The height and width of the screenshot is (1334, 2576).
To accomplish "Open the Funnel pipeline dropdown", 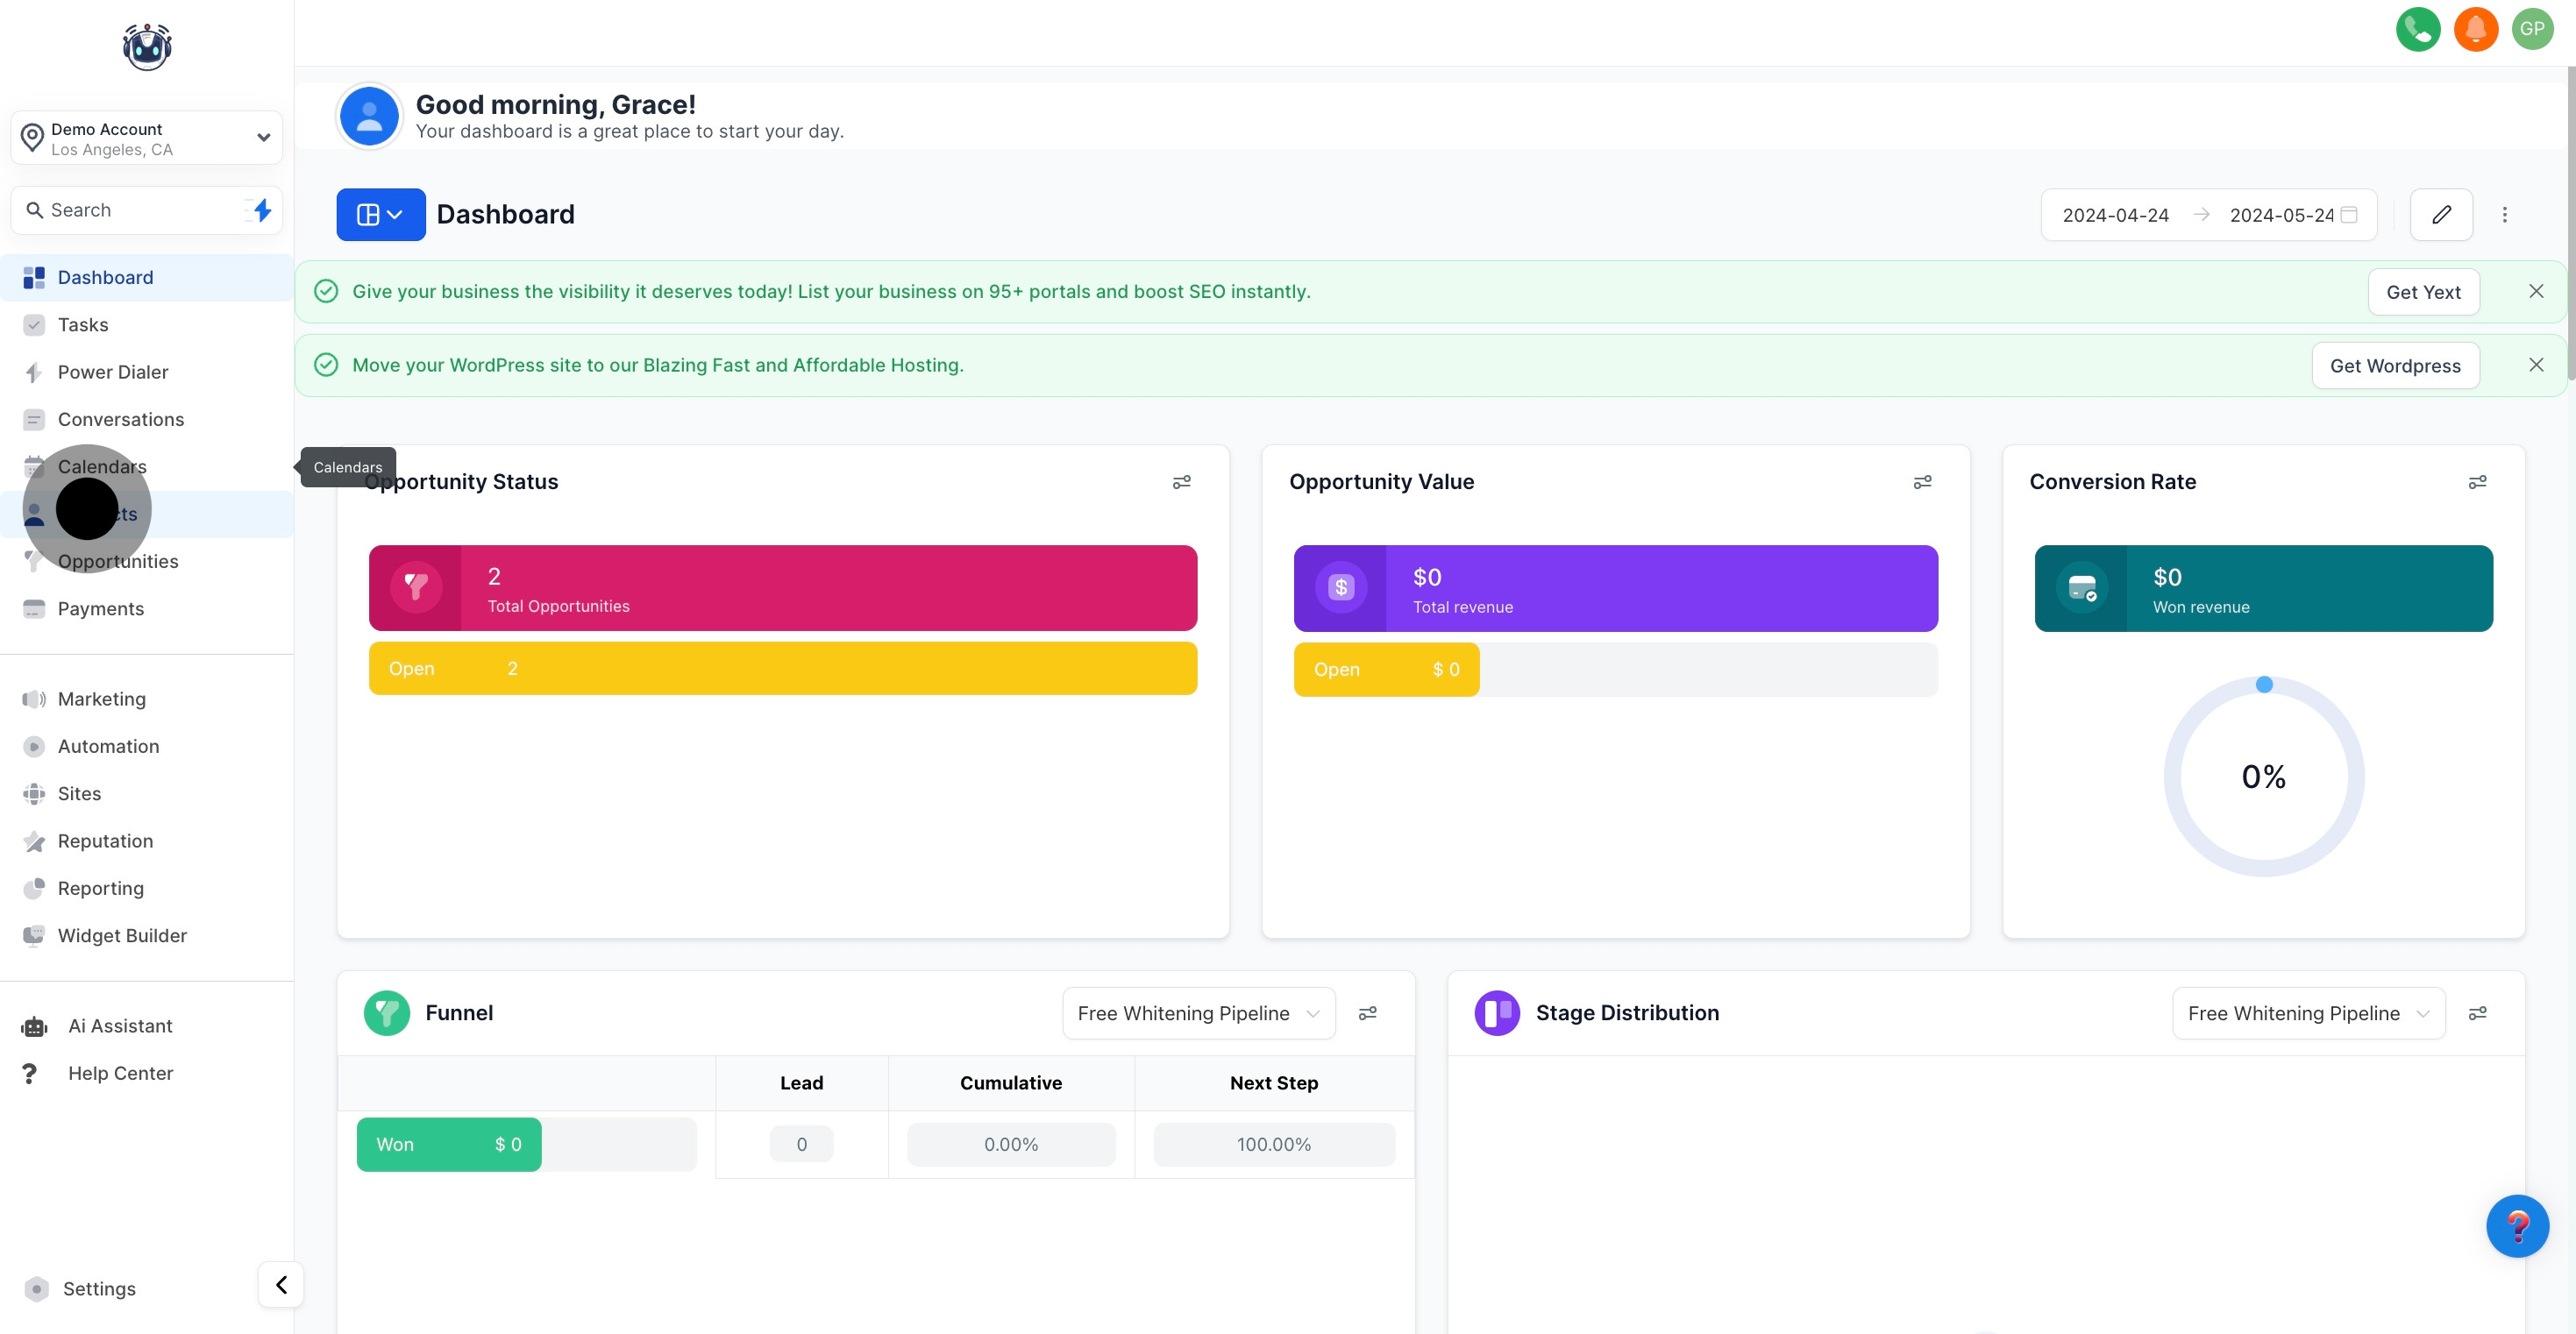I will click(1197, 1013).
